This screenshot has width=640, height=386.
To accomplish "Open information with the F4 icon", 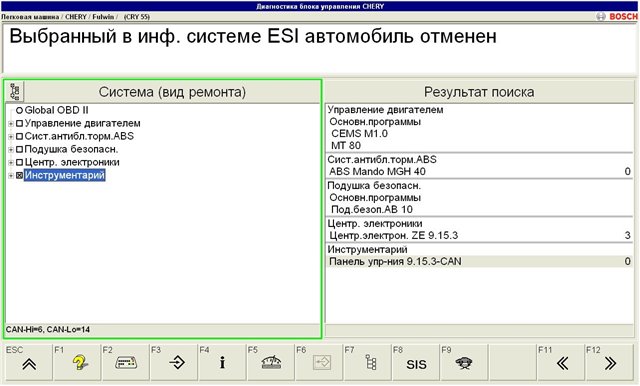I will coord(222,362).
